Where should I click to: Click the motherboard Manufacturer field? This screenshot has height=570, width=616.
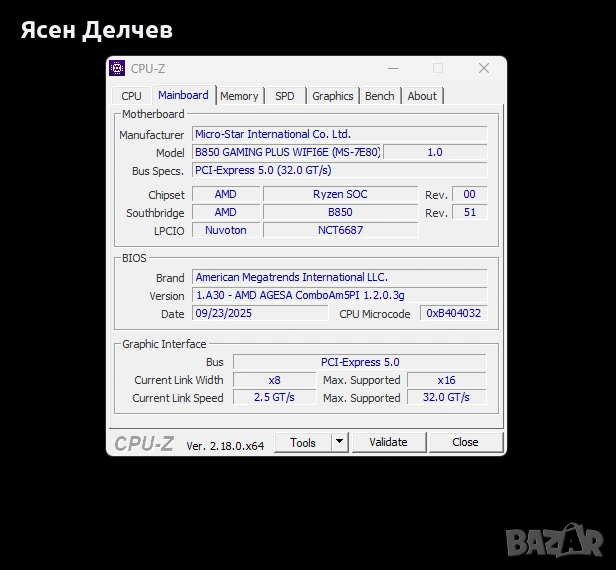click(339, 134)
